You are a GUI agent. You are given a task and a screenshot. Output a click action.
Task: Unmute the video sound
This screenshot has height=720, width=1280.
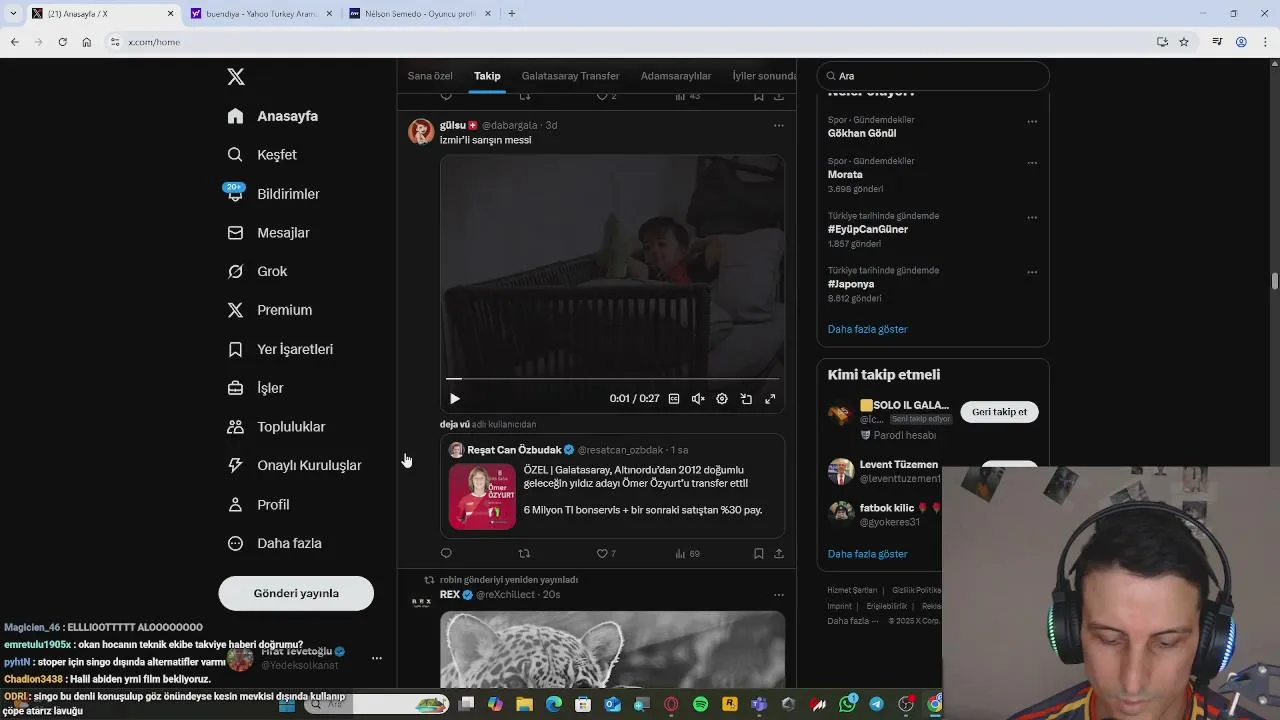(698, 399)
